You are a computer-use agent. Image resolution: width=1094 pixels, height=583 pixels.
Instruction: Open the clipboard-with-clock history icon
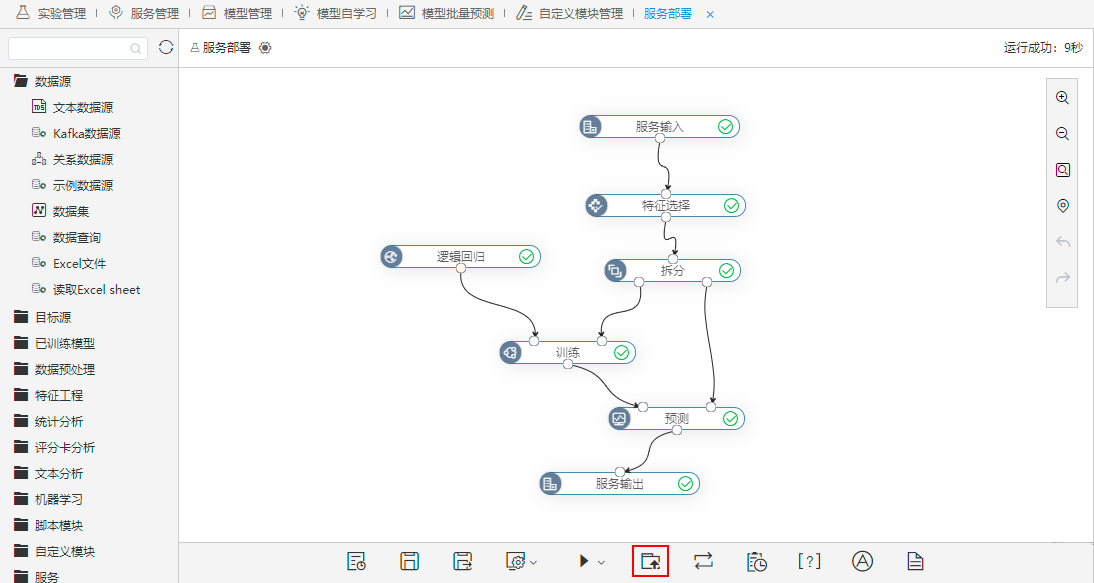756,561
